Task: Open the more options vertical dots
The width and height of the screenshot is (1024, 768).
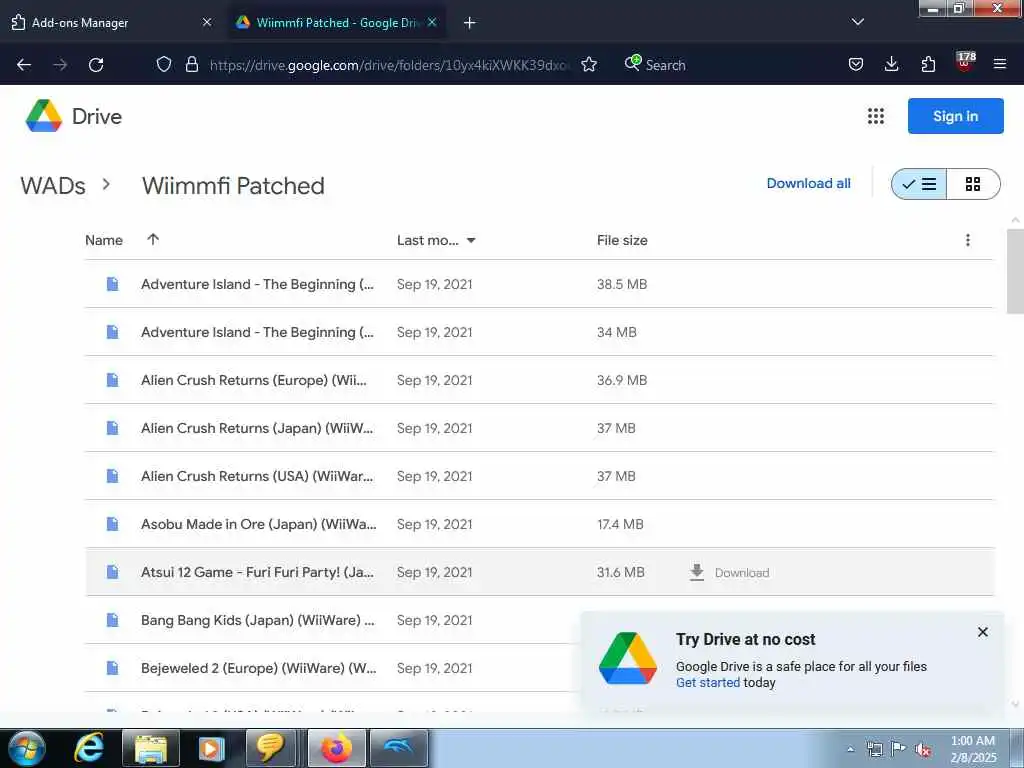Action: click(968, 240)
